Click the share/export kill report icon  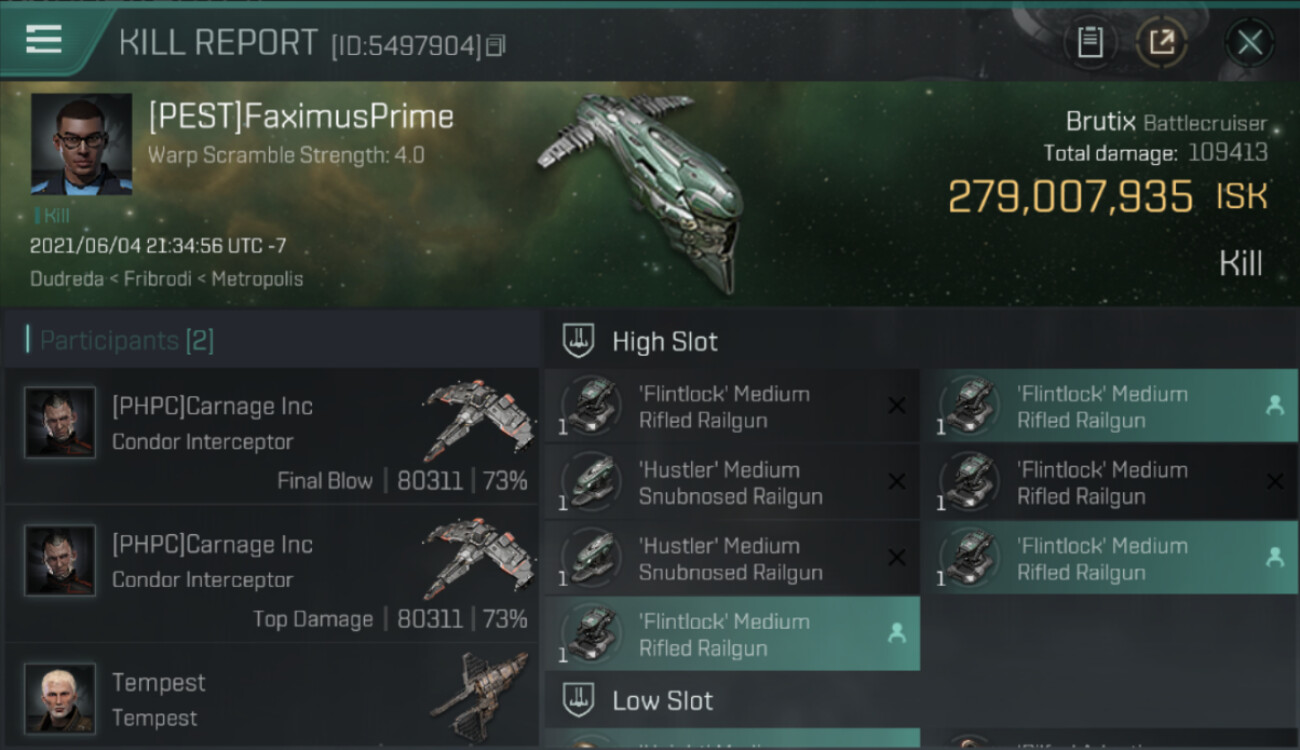tap(1162, 43)
